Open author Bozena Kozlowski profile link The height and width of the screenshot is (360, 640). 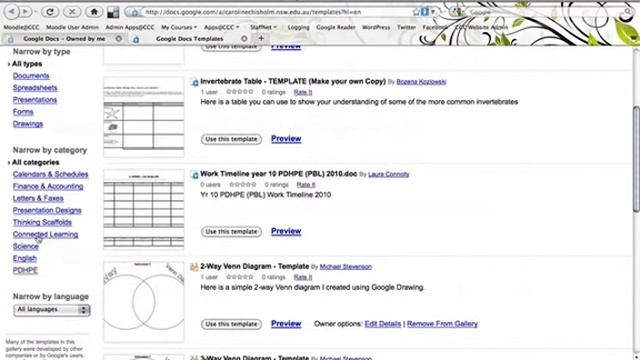[x=421, y=82]
